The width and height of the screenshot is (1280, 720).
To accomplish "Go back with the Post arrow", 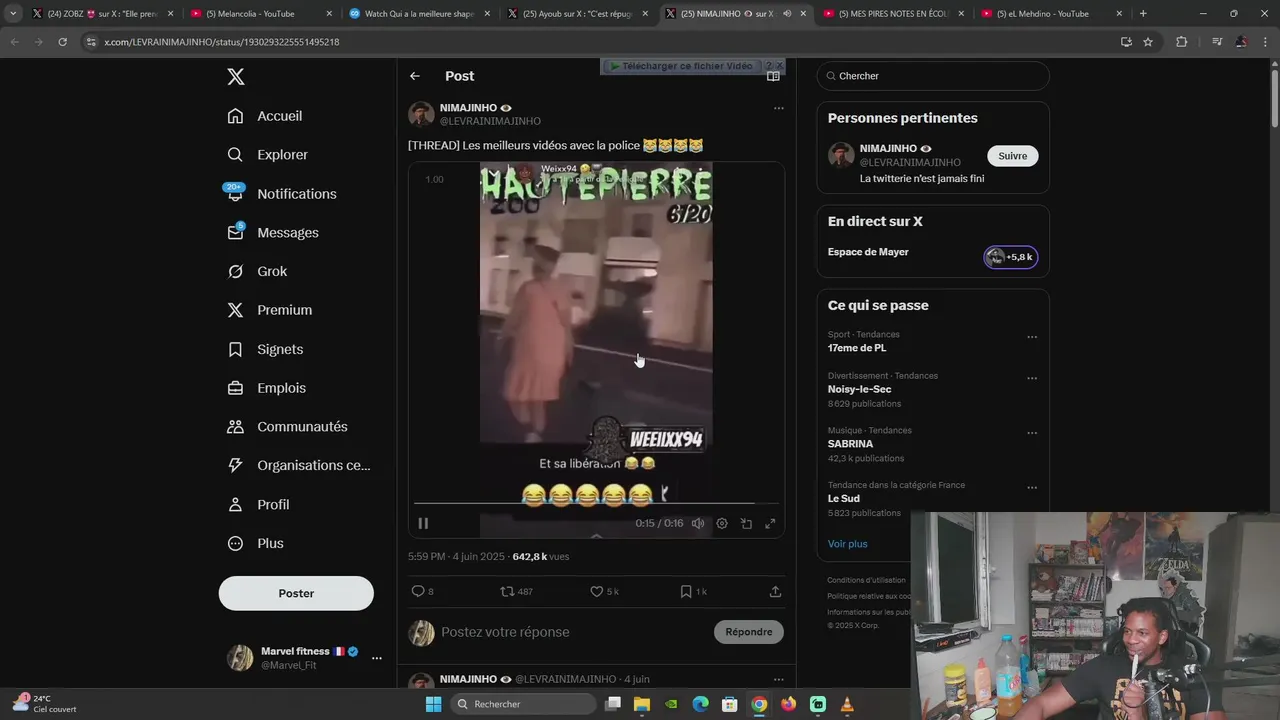I will 415,76.
